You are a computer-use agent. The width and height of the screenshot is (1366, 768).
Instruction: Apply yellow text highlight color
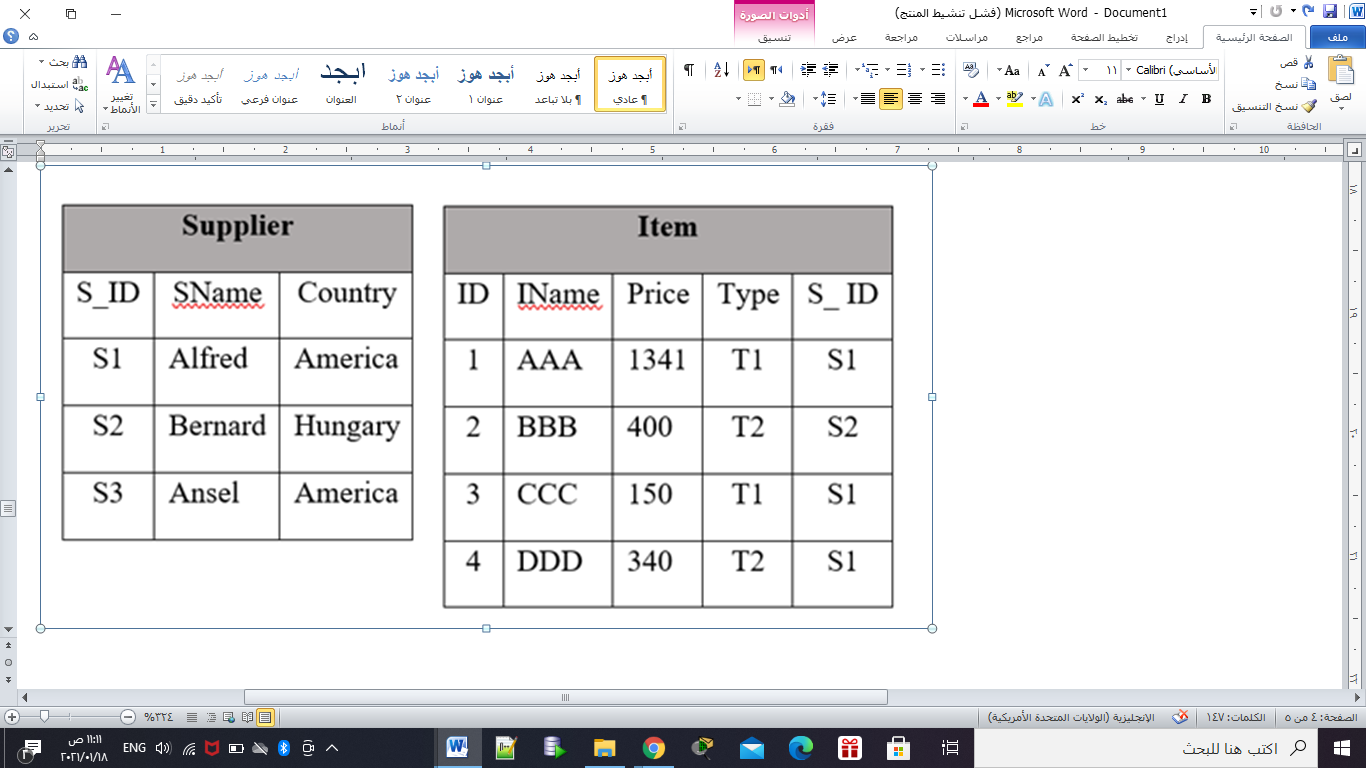1013,98
